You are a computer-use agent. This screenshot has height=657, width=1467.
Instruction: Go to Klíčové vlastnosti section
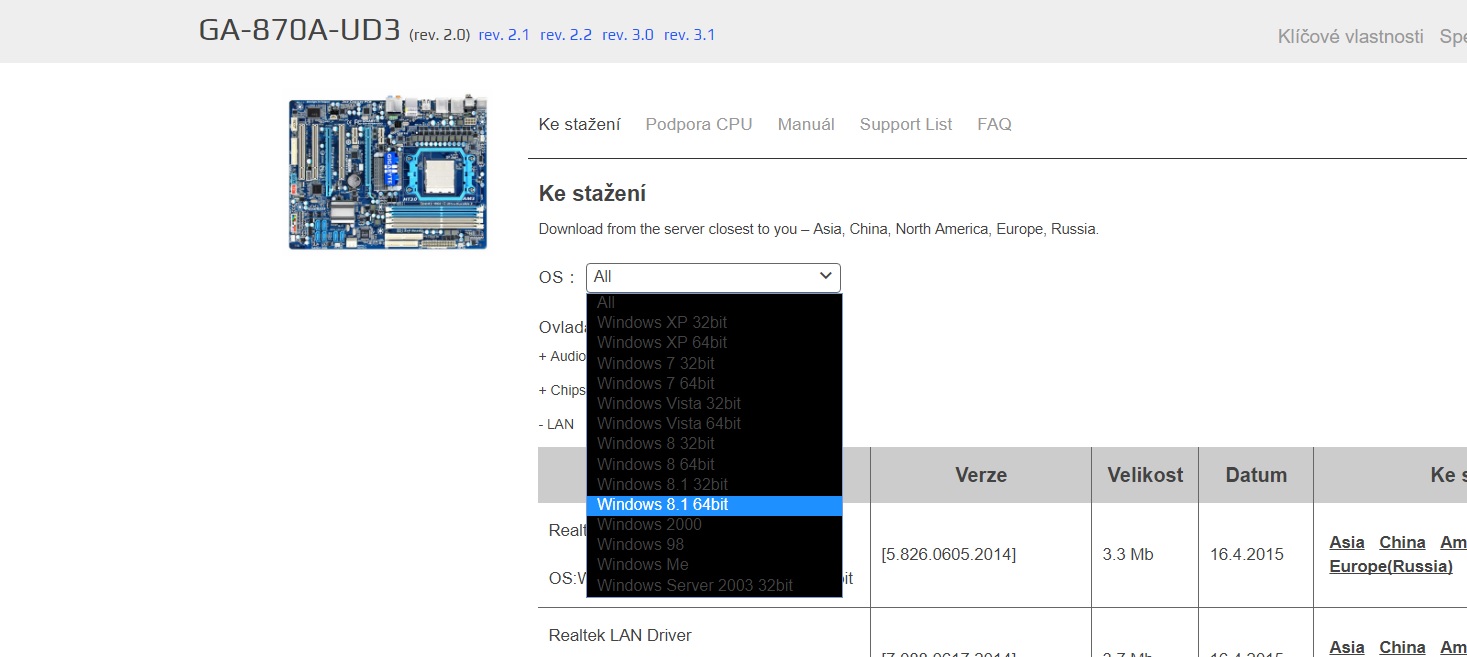[1350, 37]
